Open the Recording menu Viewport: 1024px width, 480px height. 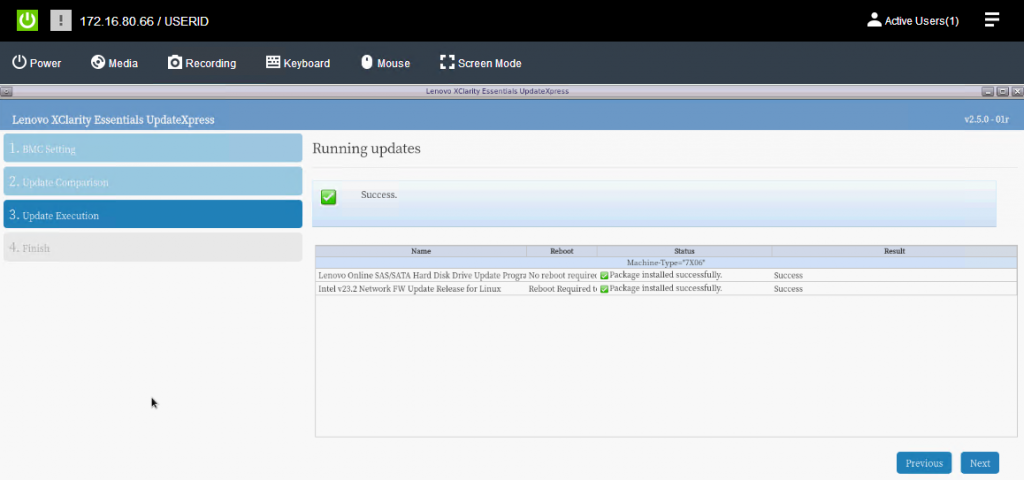pyautogui.click(x=202, y=63)
